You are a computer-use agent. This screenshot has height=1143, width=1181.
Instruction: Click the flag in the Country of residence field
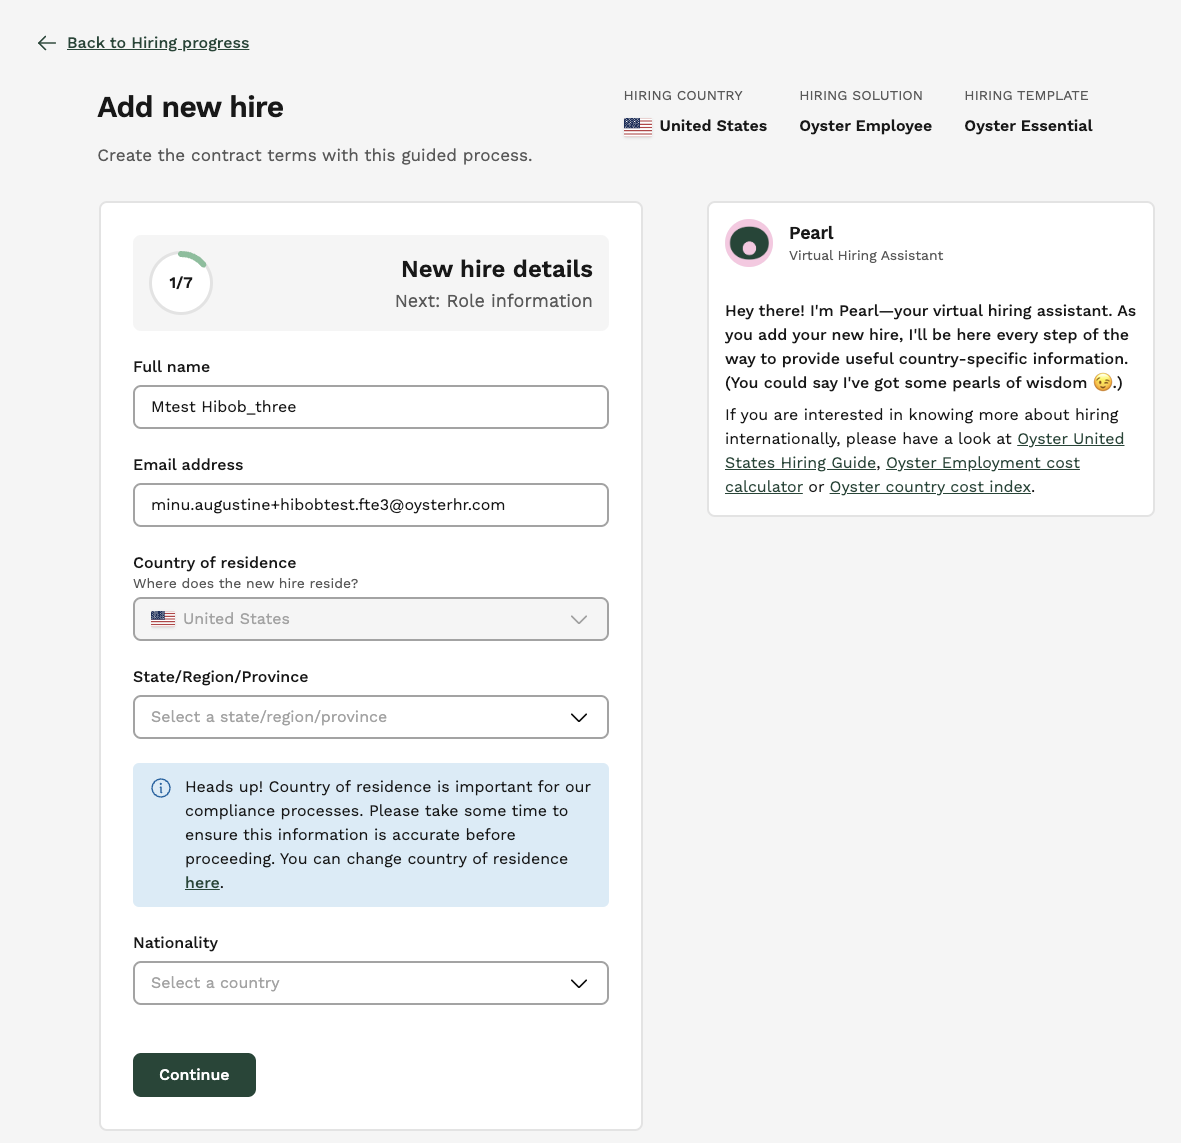pyautogui.click(x=163, y=619)
